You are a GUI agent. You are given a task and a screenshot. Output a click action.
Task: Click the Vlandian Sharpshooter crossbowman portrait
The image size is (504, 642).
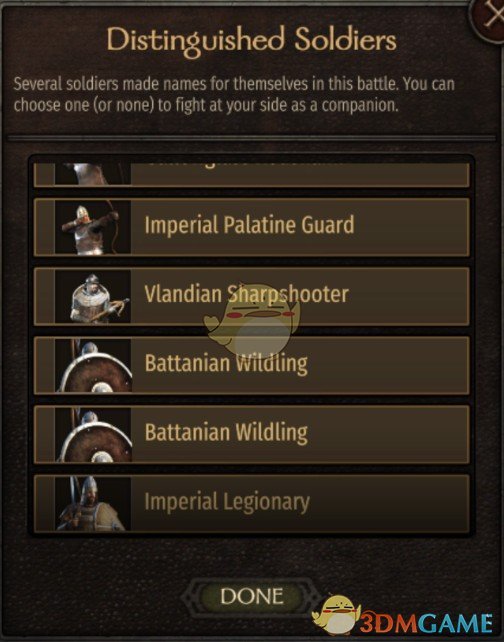pyautogui.click(x=93, y=296)
